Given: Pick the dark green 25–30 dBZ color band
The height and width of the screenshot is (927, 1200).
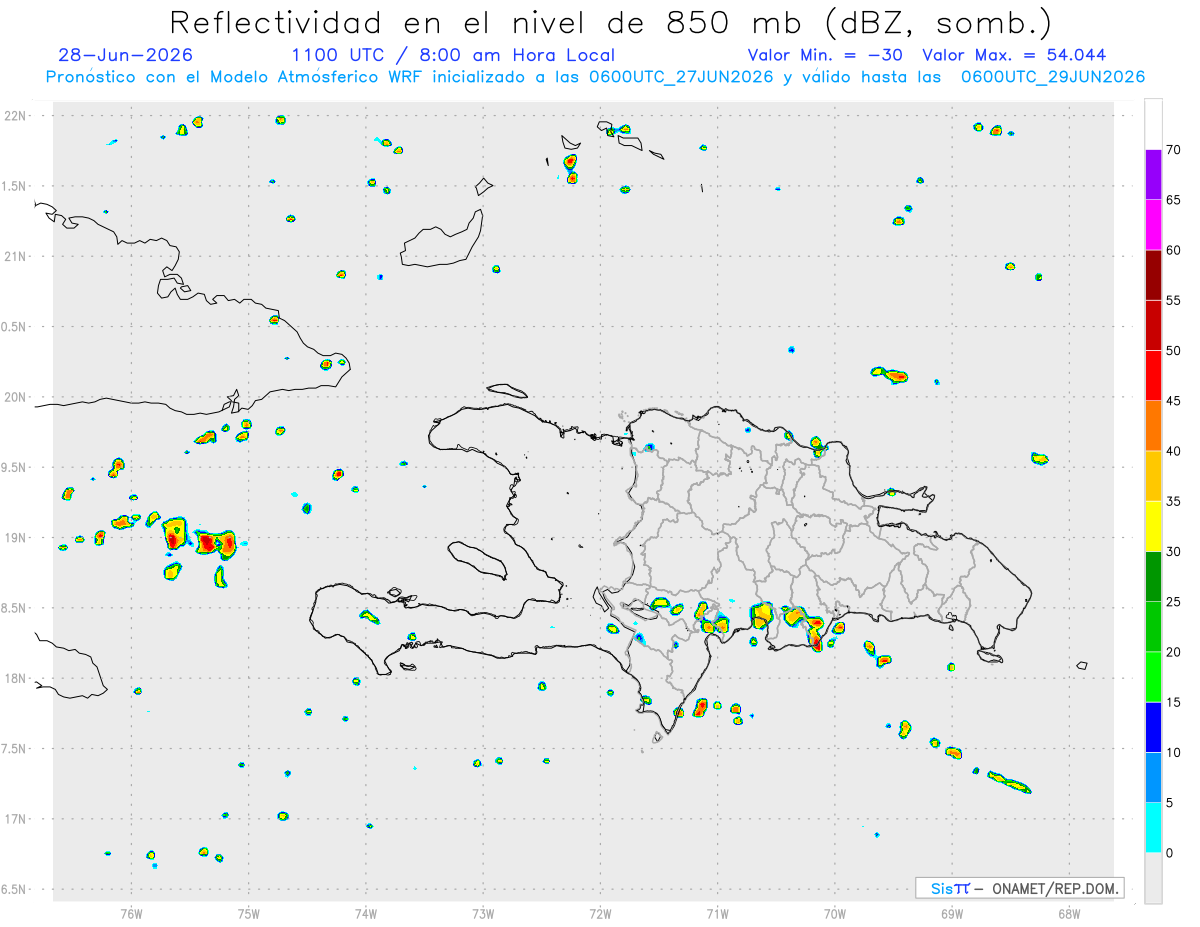Looking at the screenshot, I should (1153, 577).
